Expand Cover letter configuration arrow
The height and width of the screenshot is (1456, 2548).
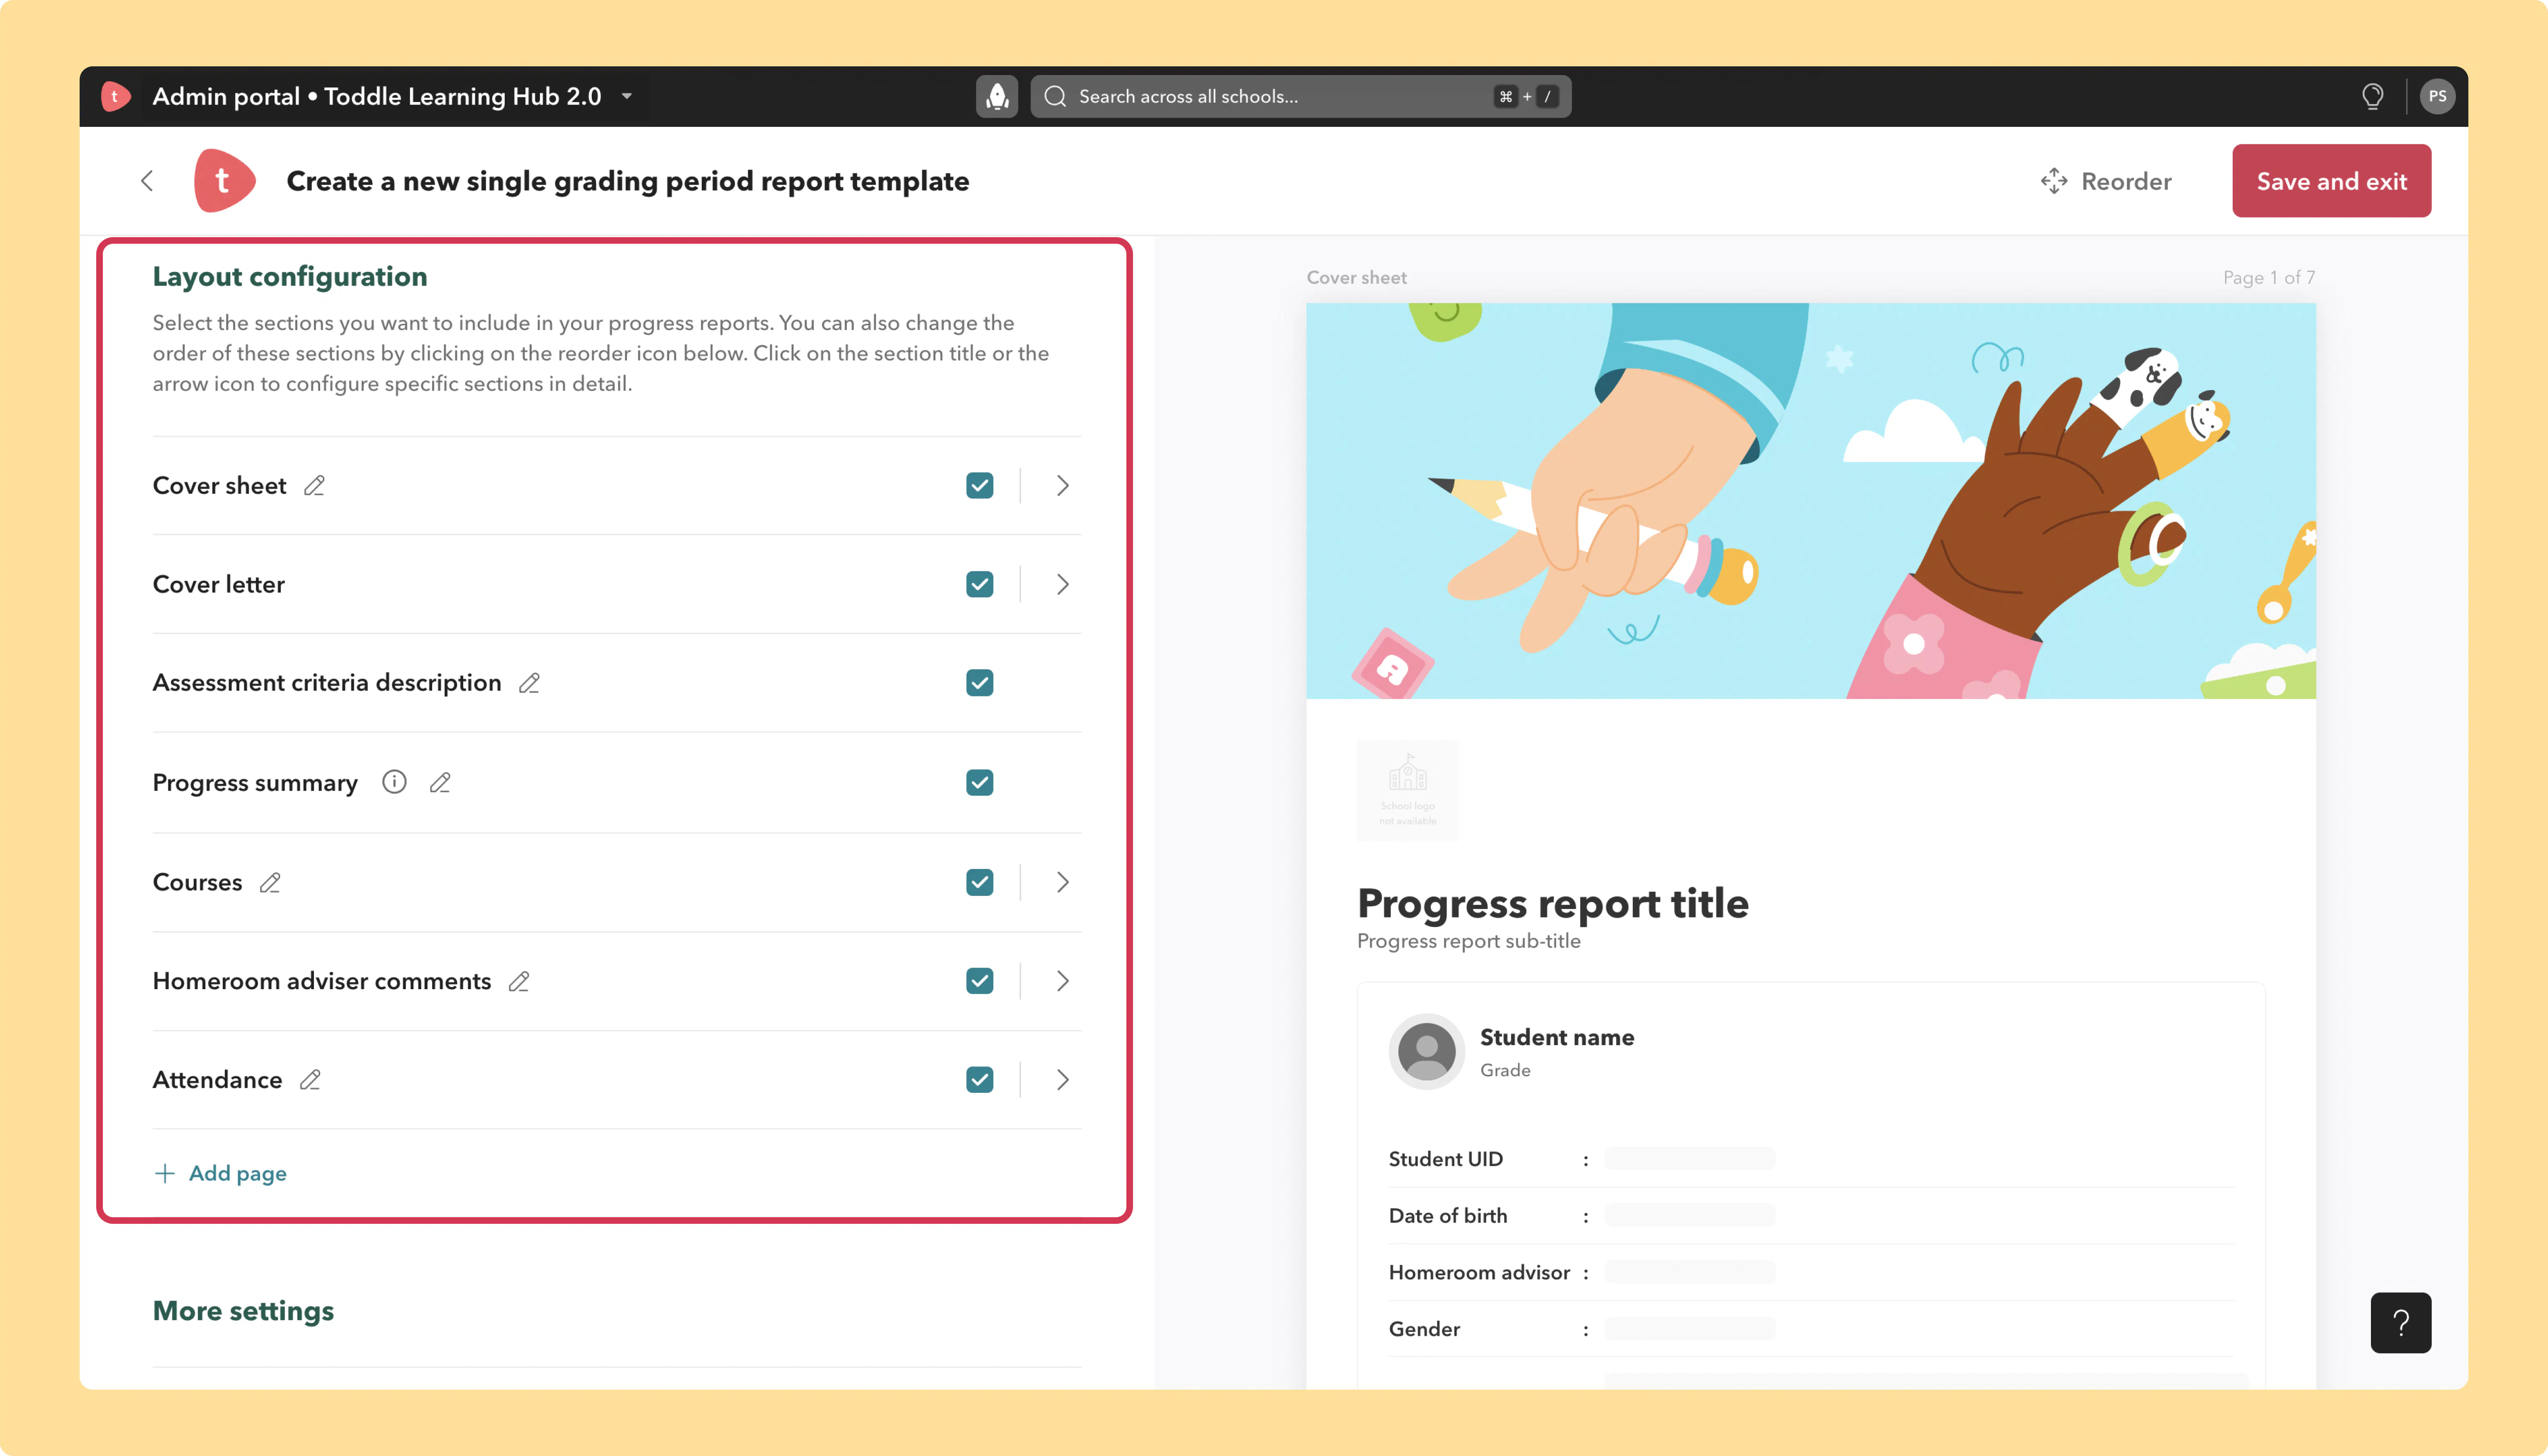tap(1062, 584)
